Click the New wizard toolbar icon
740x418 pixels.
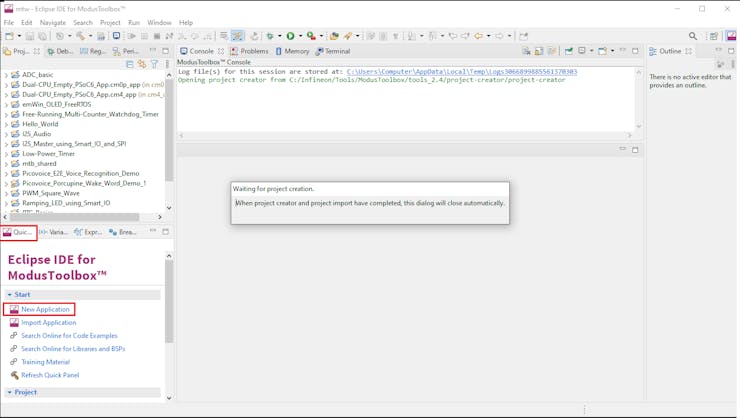point(9,36)
